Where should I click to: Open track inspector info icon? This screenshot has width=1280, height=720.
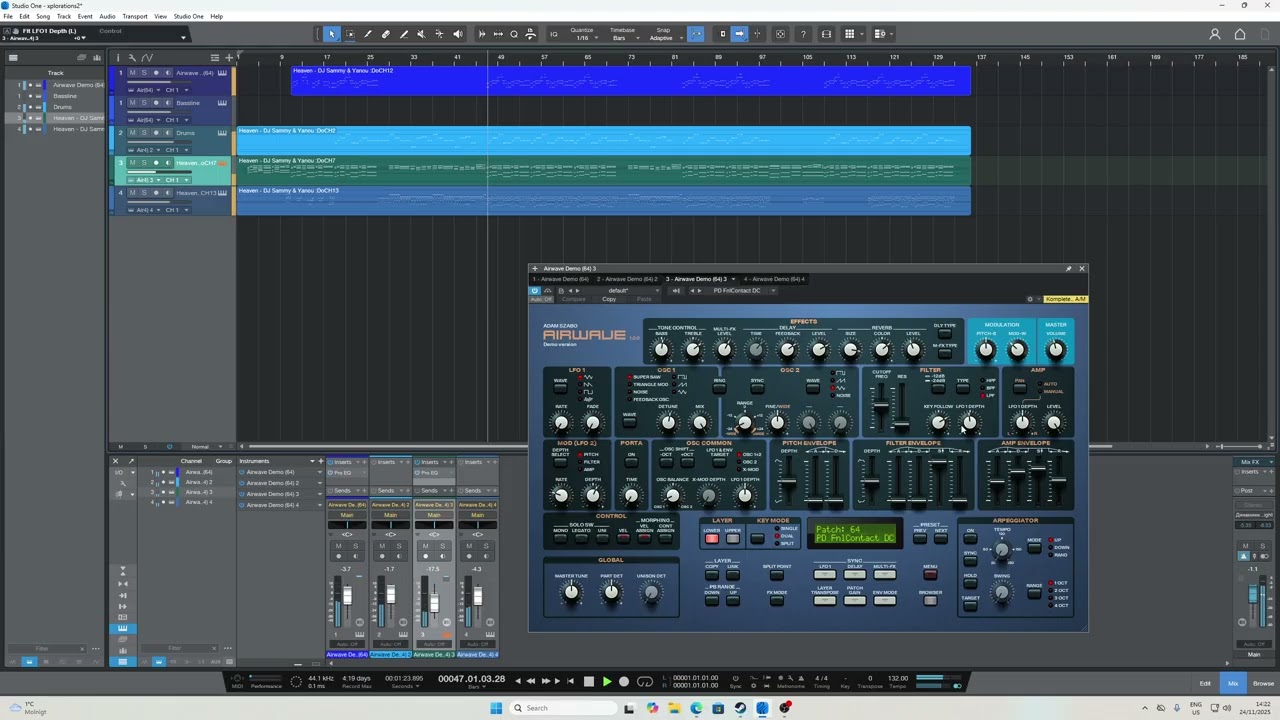coord(119,57)
